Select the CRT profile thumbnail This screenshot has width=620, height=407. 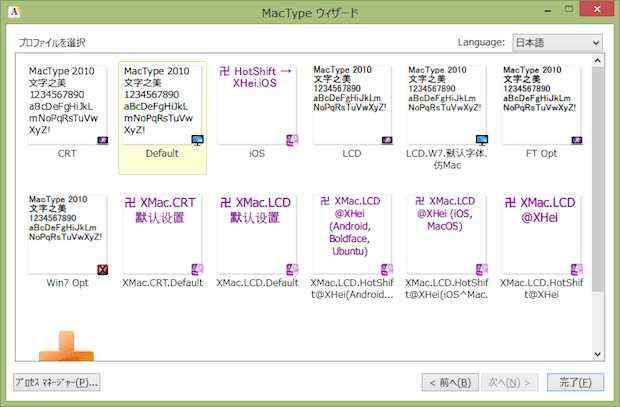click(67, 105)
